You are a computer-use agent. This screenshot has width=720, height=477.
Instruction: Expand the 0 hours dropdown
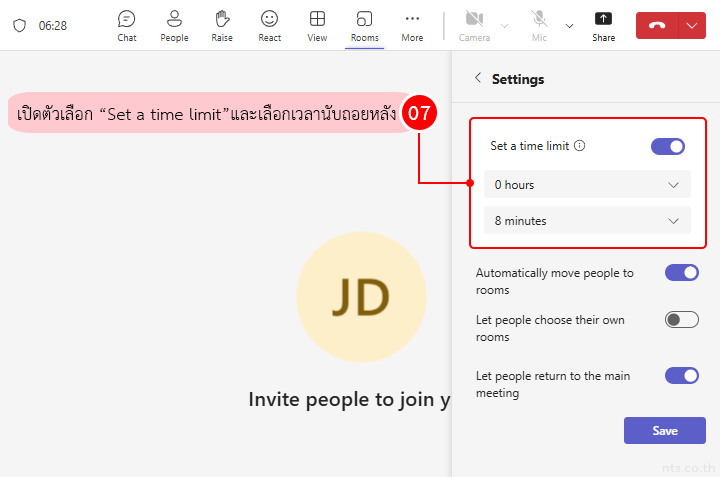pos(587,185)
